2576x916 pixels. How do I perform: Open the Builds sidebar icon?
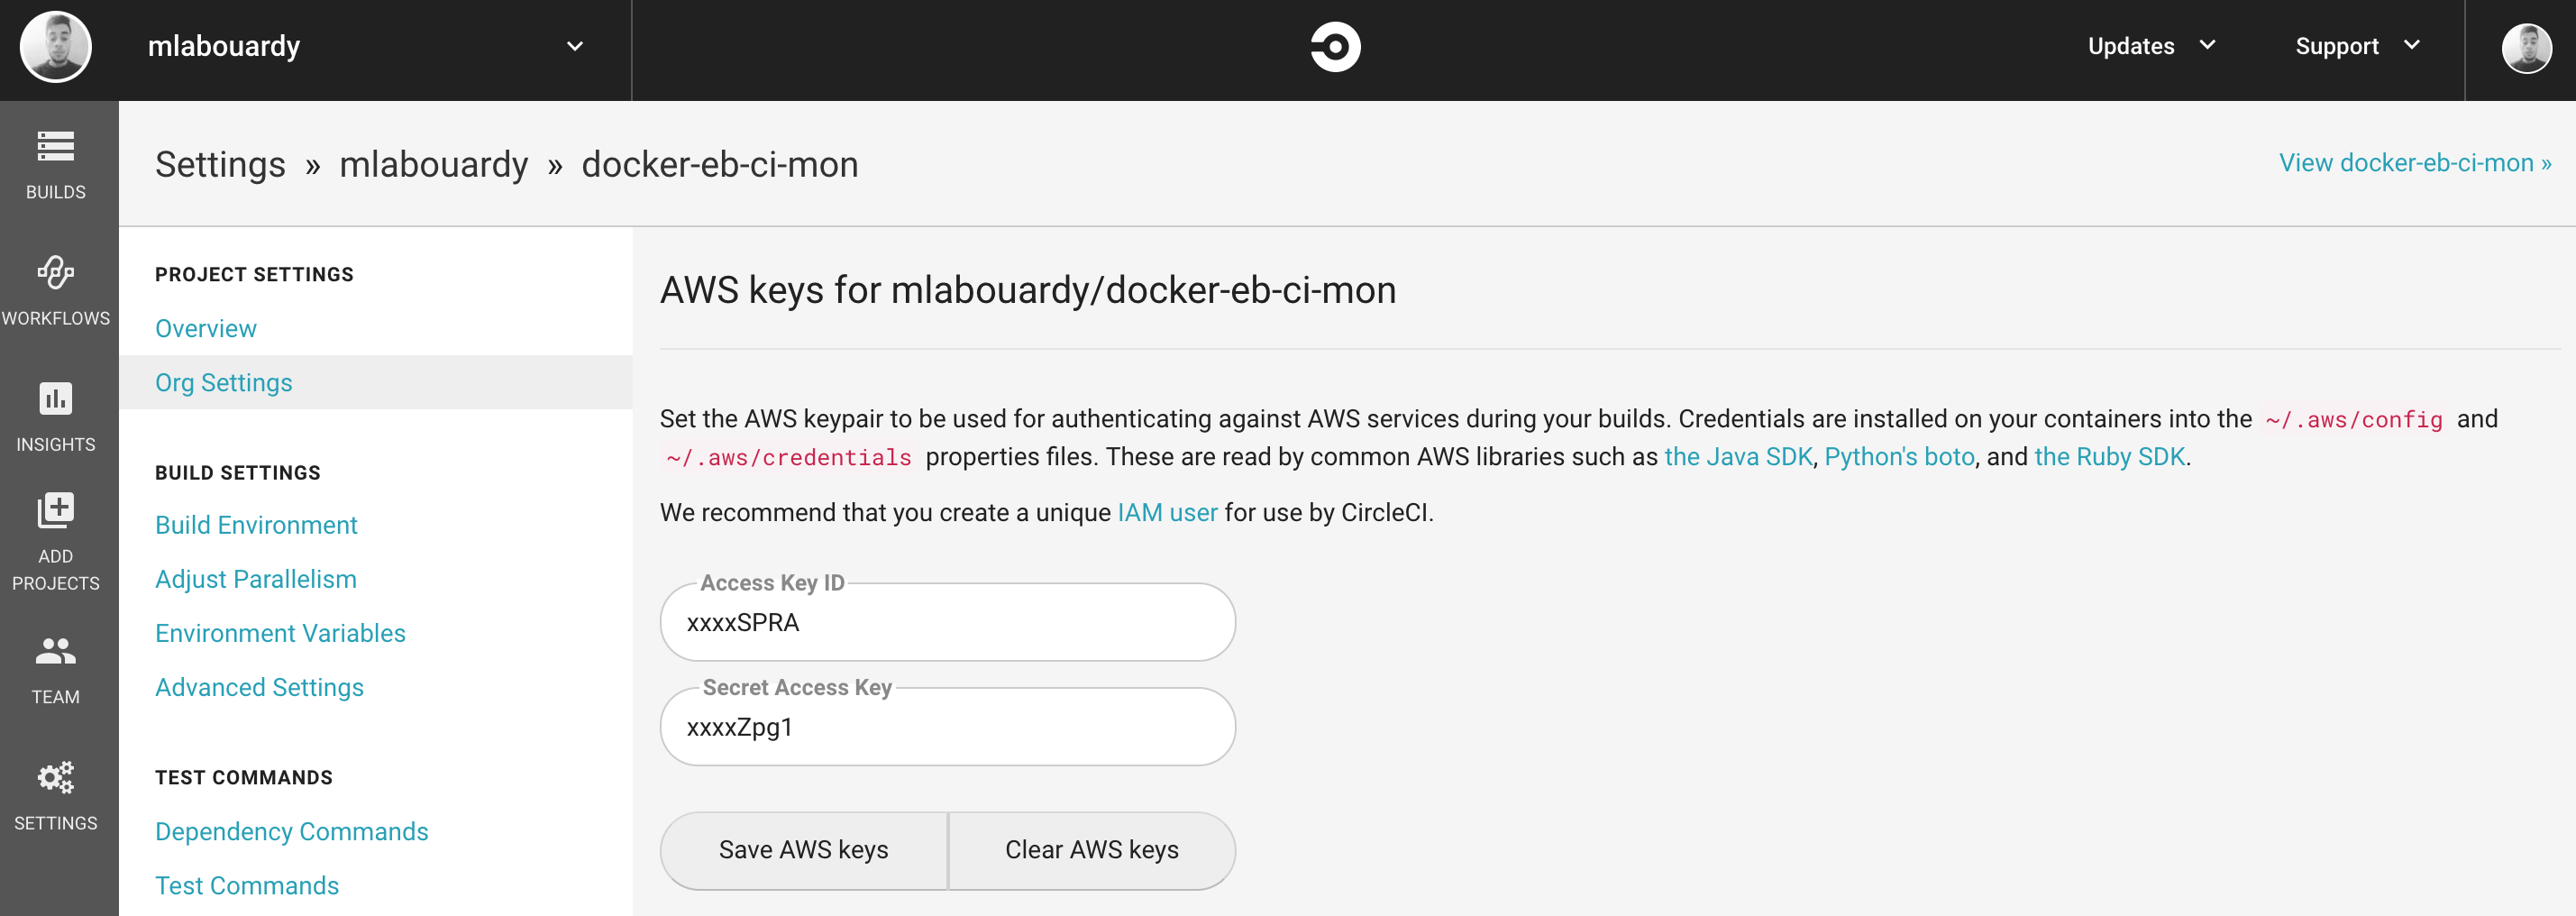pos(56,146)
